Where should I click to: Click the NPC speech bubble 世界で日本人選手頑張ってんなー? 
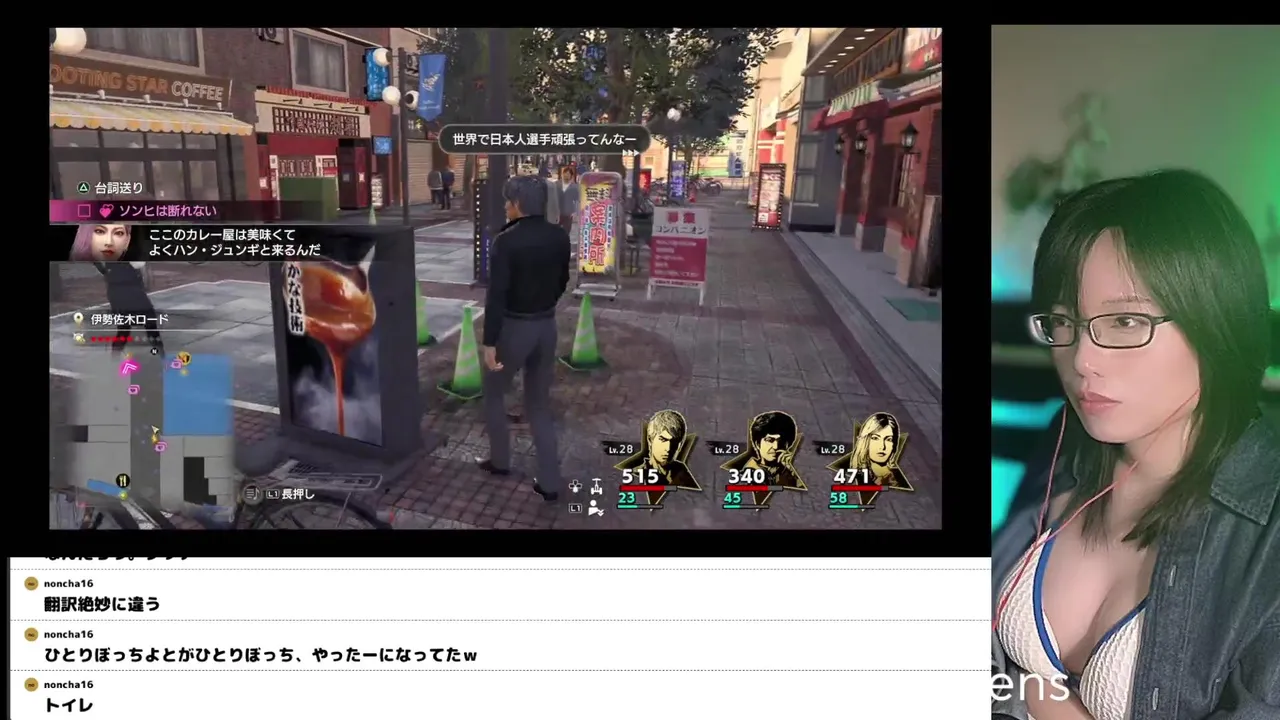tap(545, 139)
